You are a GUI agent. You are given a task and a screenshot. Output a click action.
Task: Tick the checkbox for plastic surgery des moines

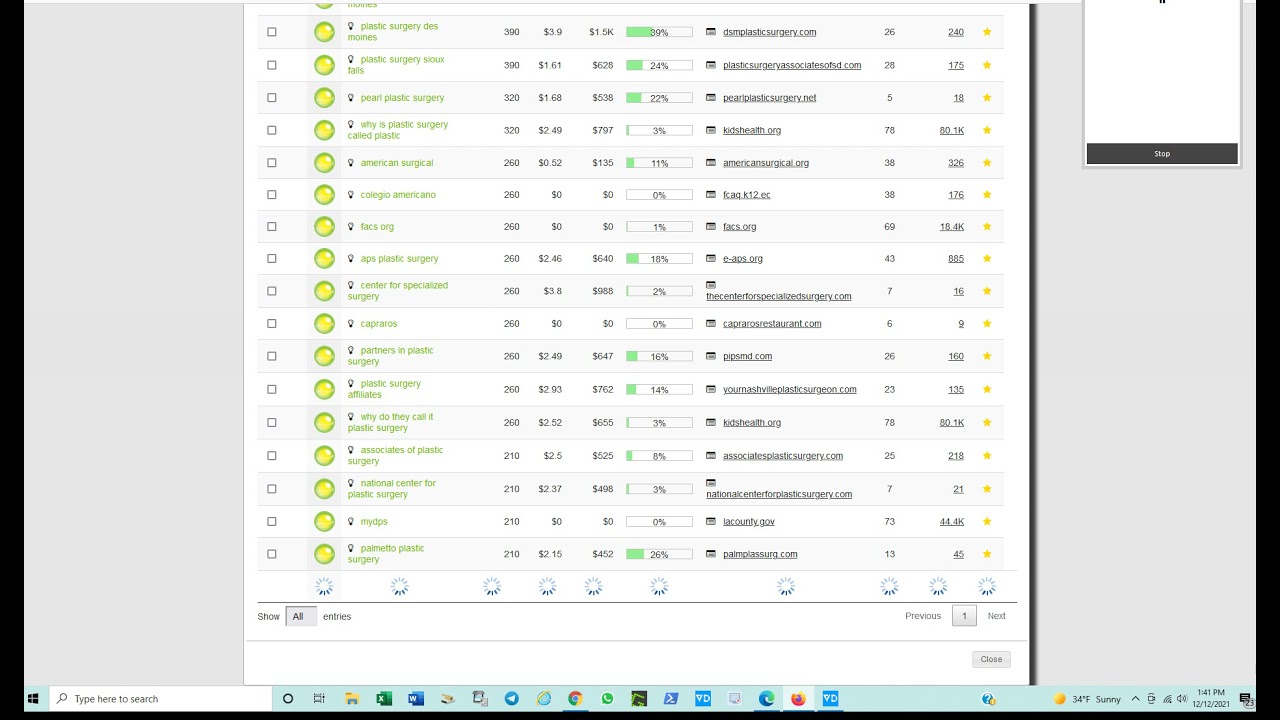pyautogui.click(x=271, y=32)
